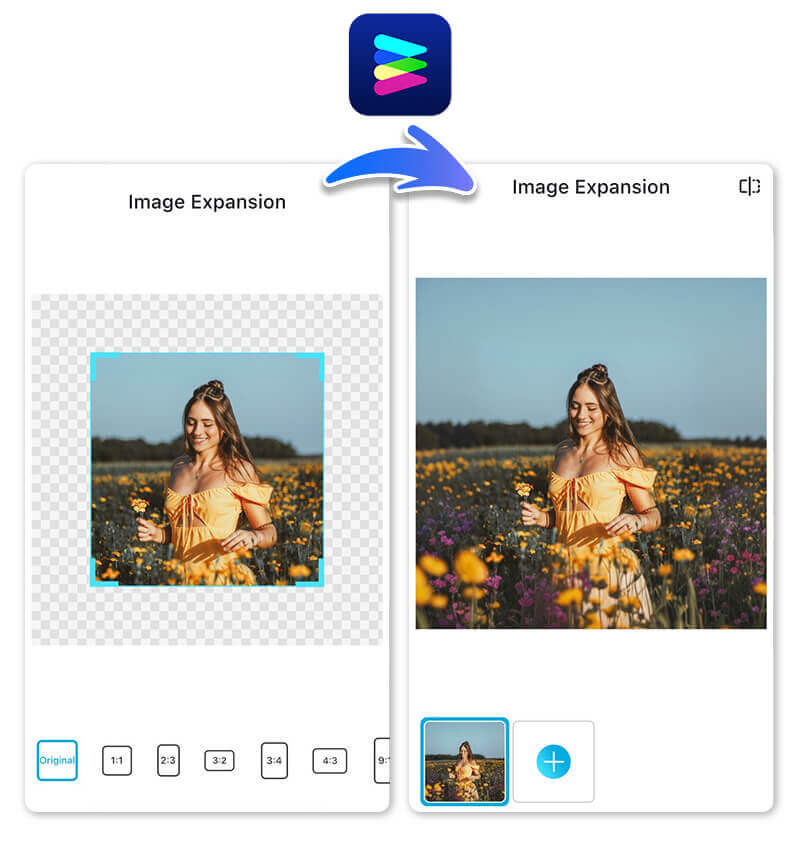This screenshot has height=845, width=800.
Task: Click the top-left crop frame corner handle
Action: click(95, 358)
